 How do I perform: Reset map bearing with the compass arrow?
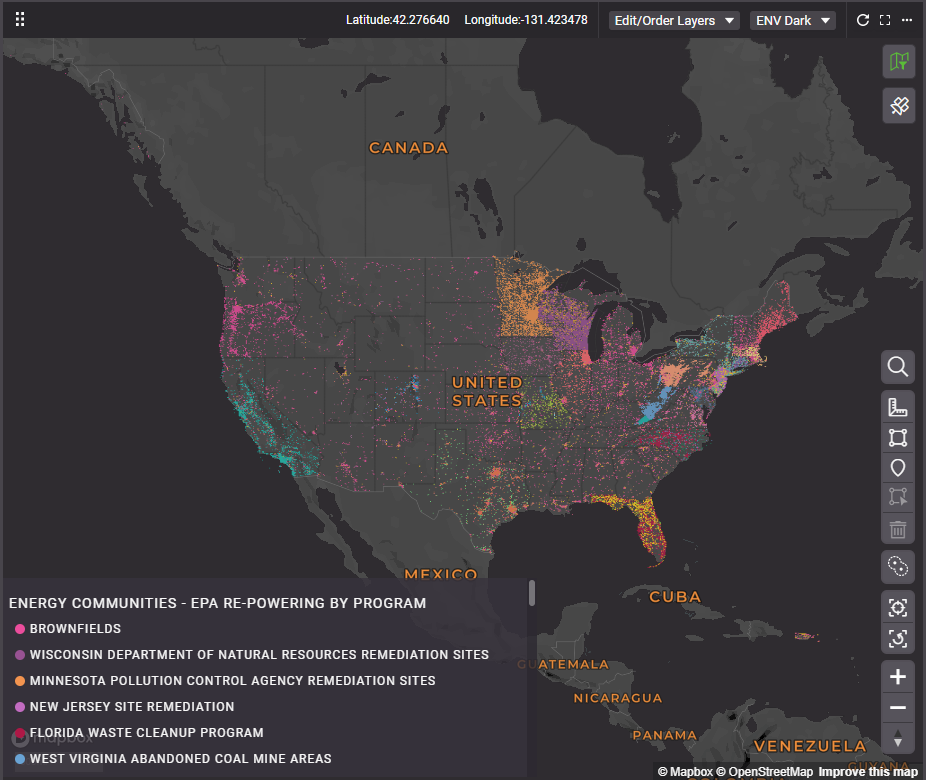click(x=898, y=739)
